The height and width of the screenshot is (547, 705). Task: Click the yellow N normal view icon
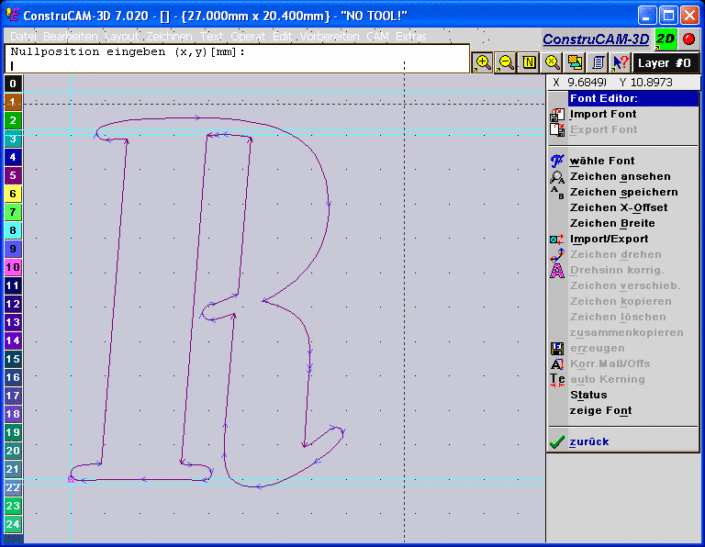tap(529, 62)
